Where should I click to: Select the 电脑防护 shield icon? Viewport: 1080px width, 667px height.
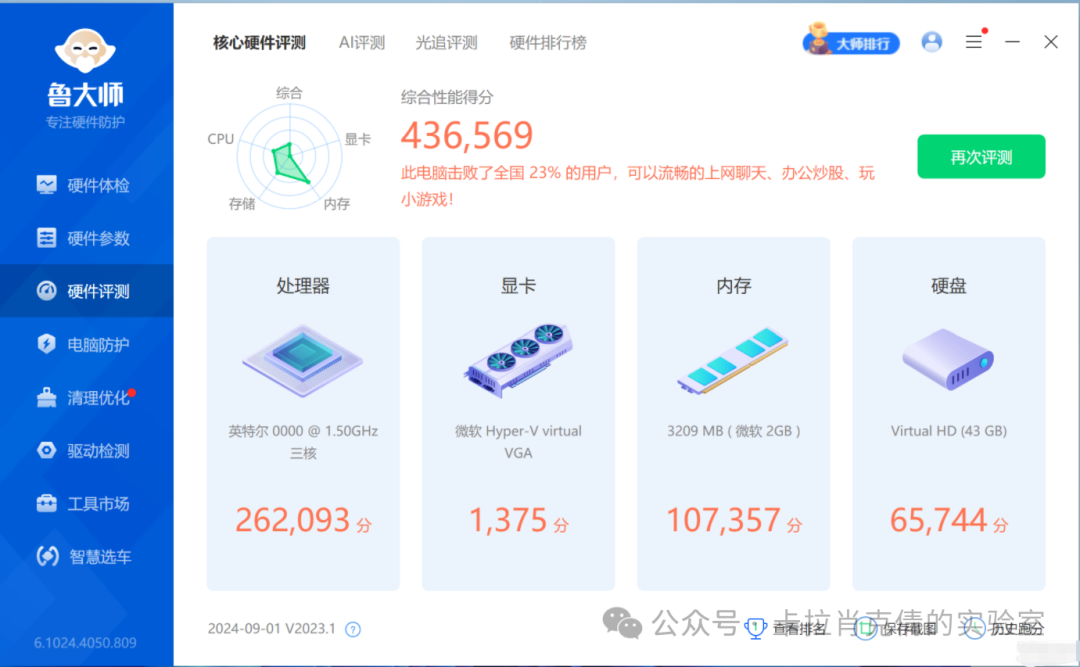[x=47, y=344]
